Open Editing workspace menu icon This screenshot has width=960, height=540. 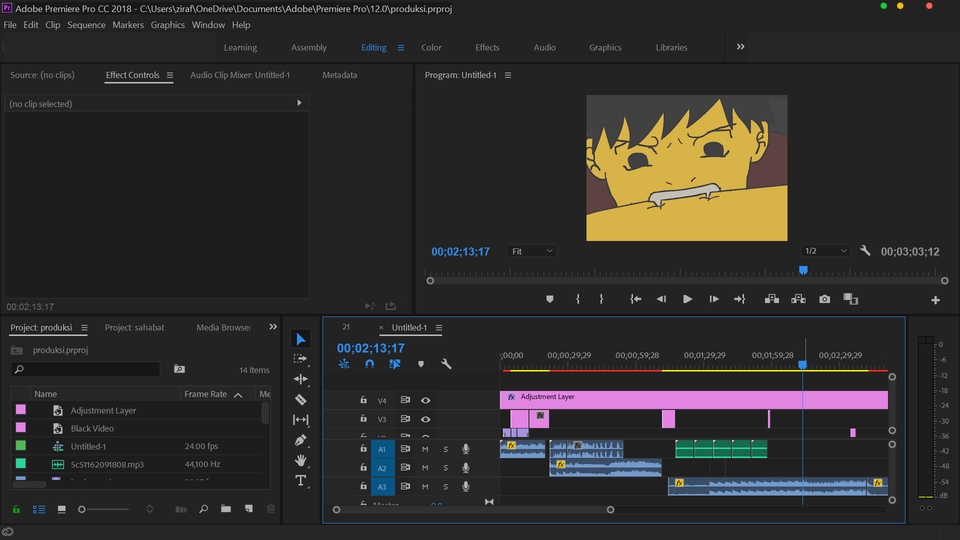point(401,47)
